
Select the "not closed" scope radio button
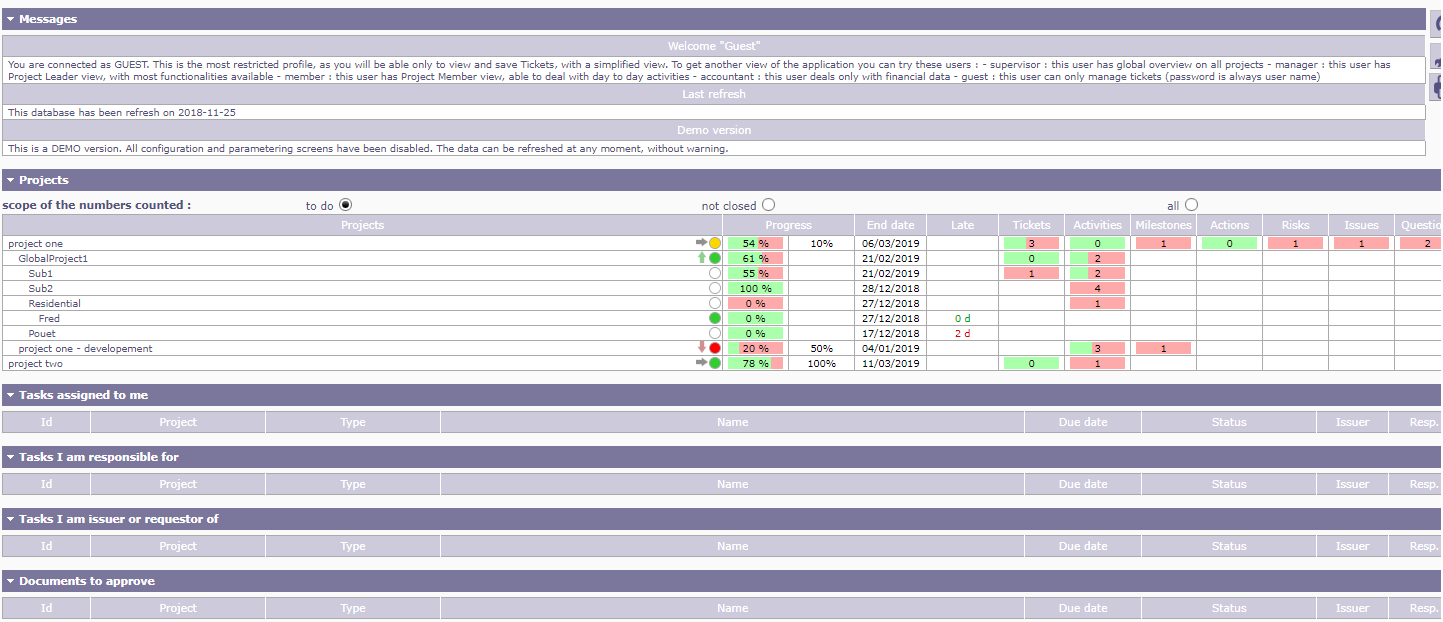768,205
